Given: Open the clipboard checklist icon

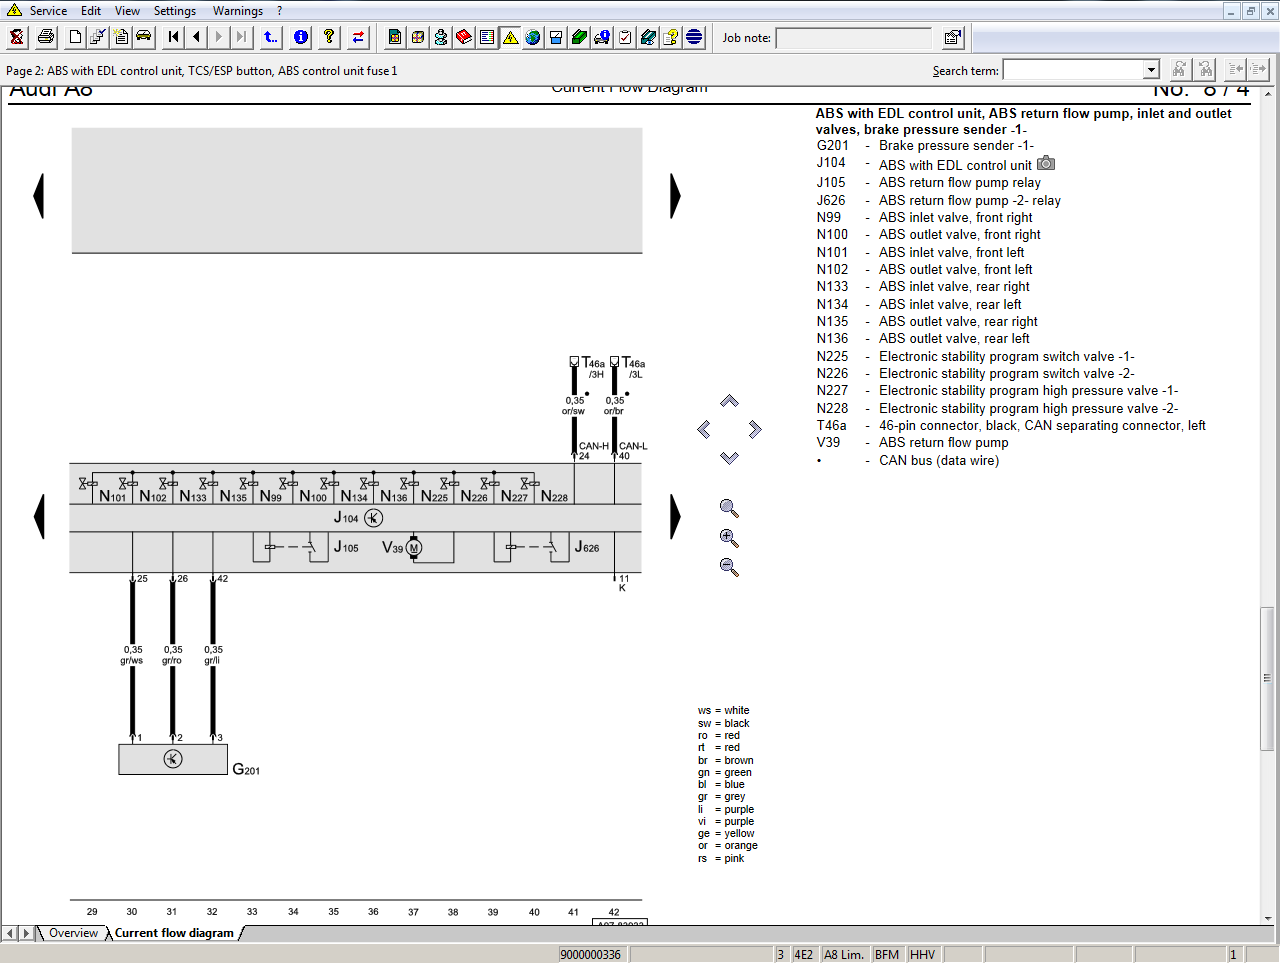Looking at the screenshot, I should point(625,37).
